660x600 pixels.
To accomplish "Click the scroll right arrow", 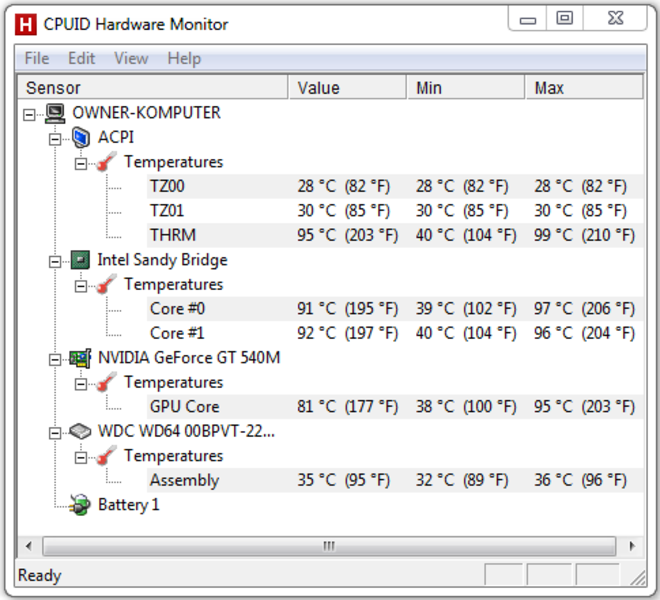I will click(631, 546).
